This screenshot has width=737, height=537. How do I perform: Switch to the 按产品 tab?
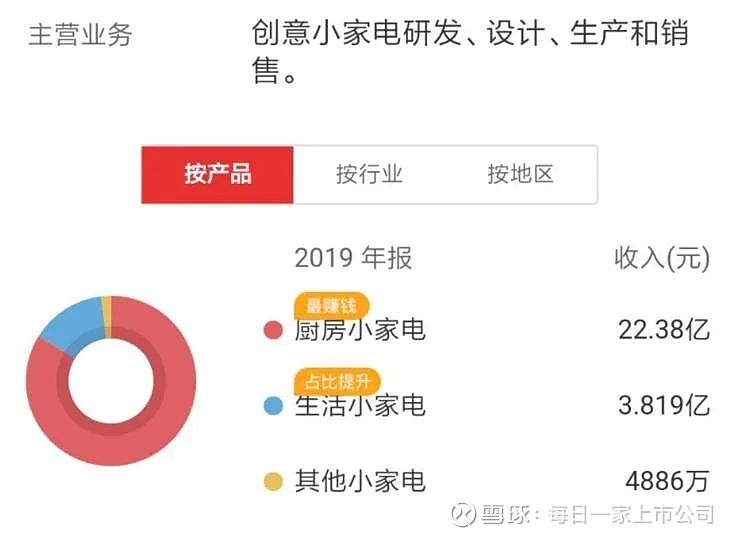click(218, 175)
